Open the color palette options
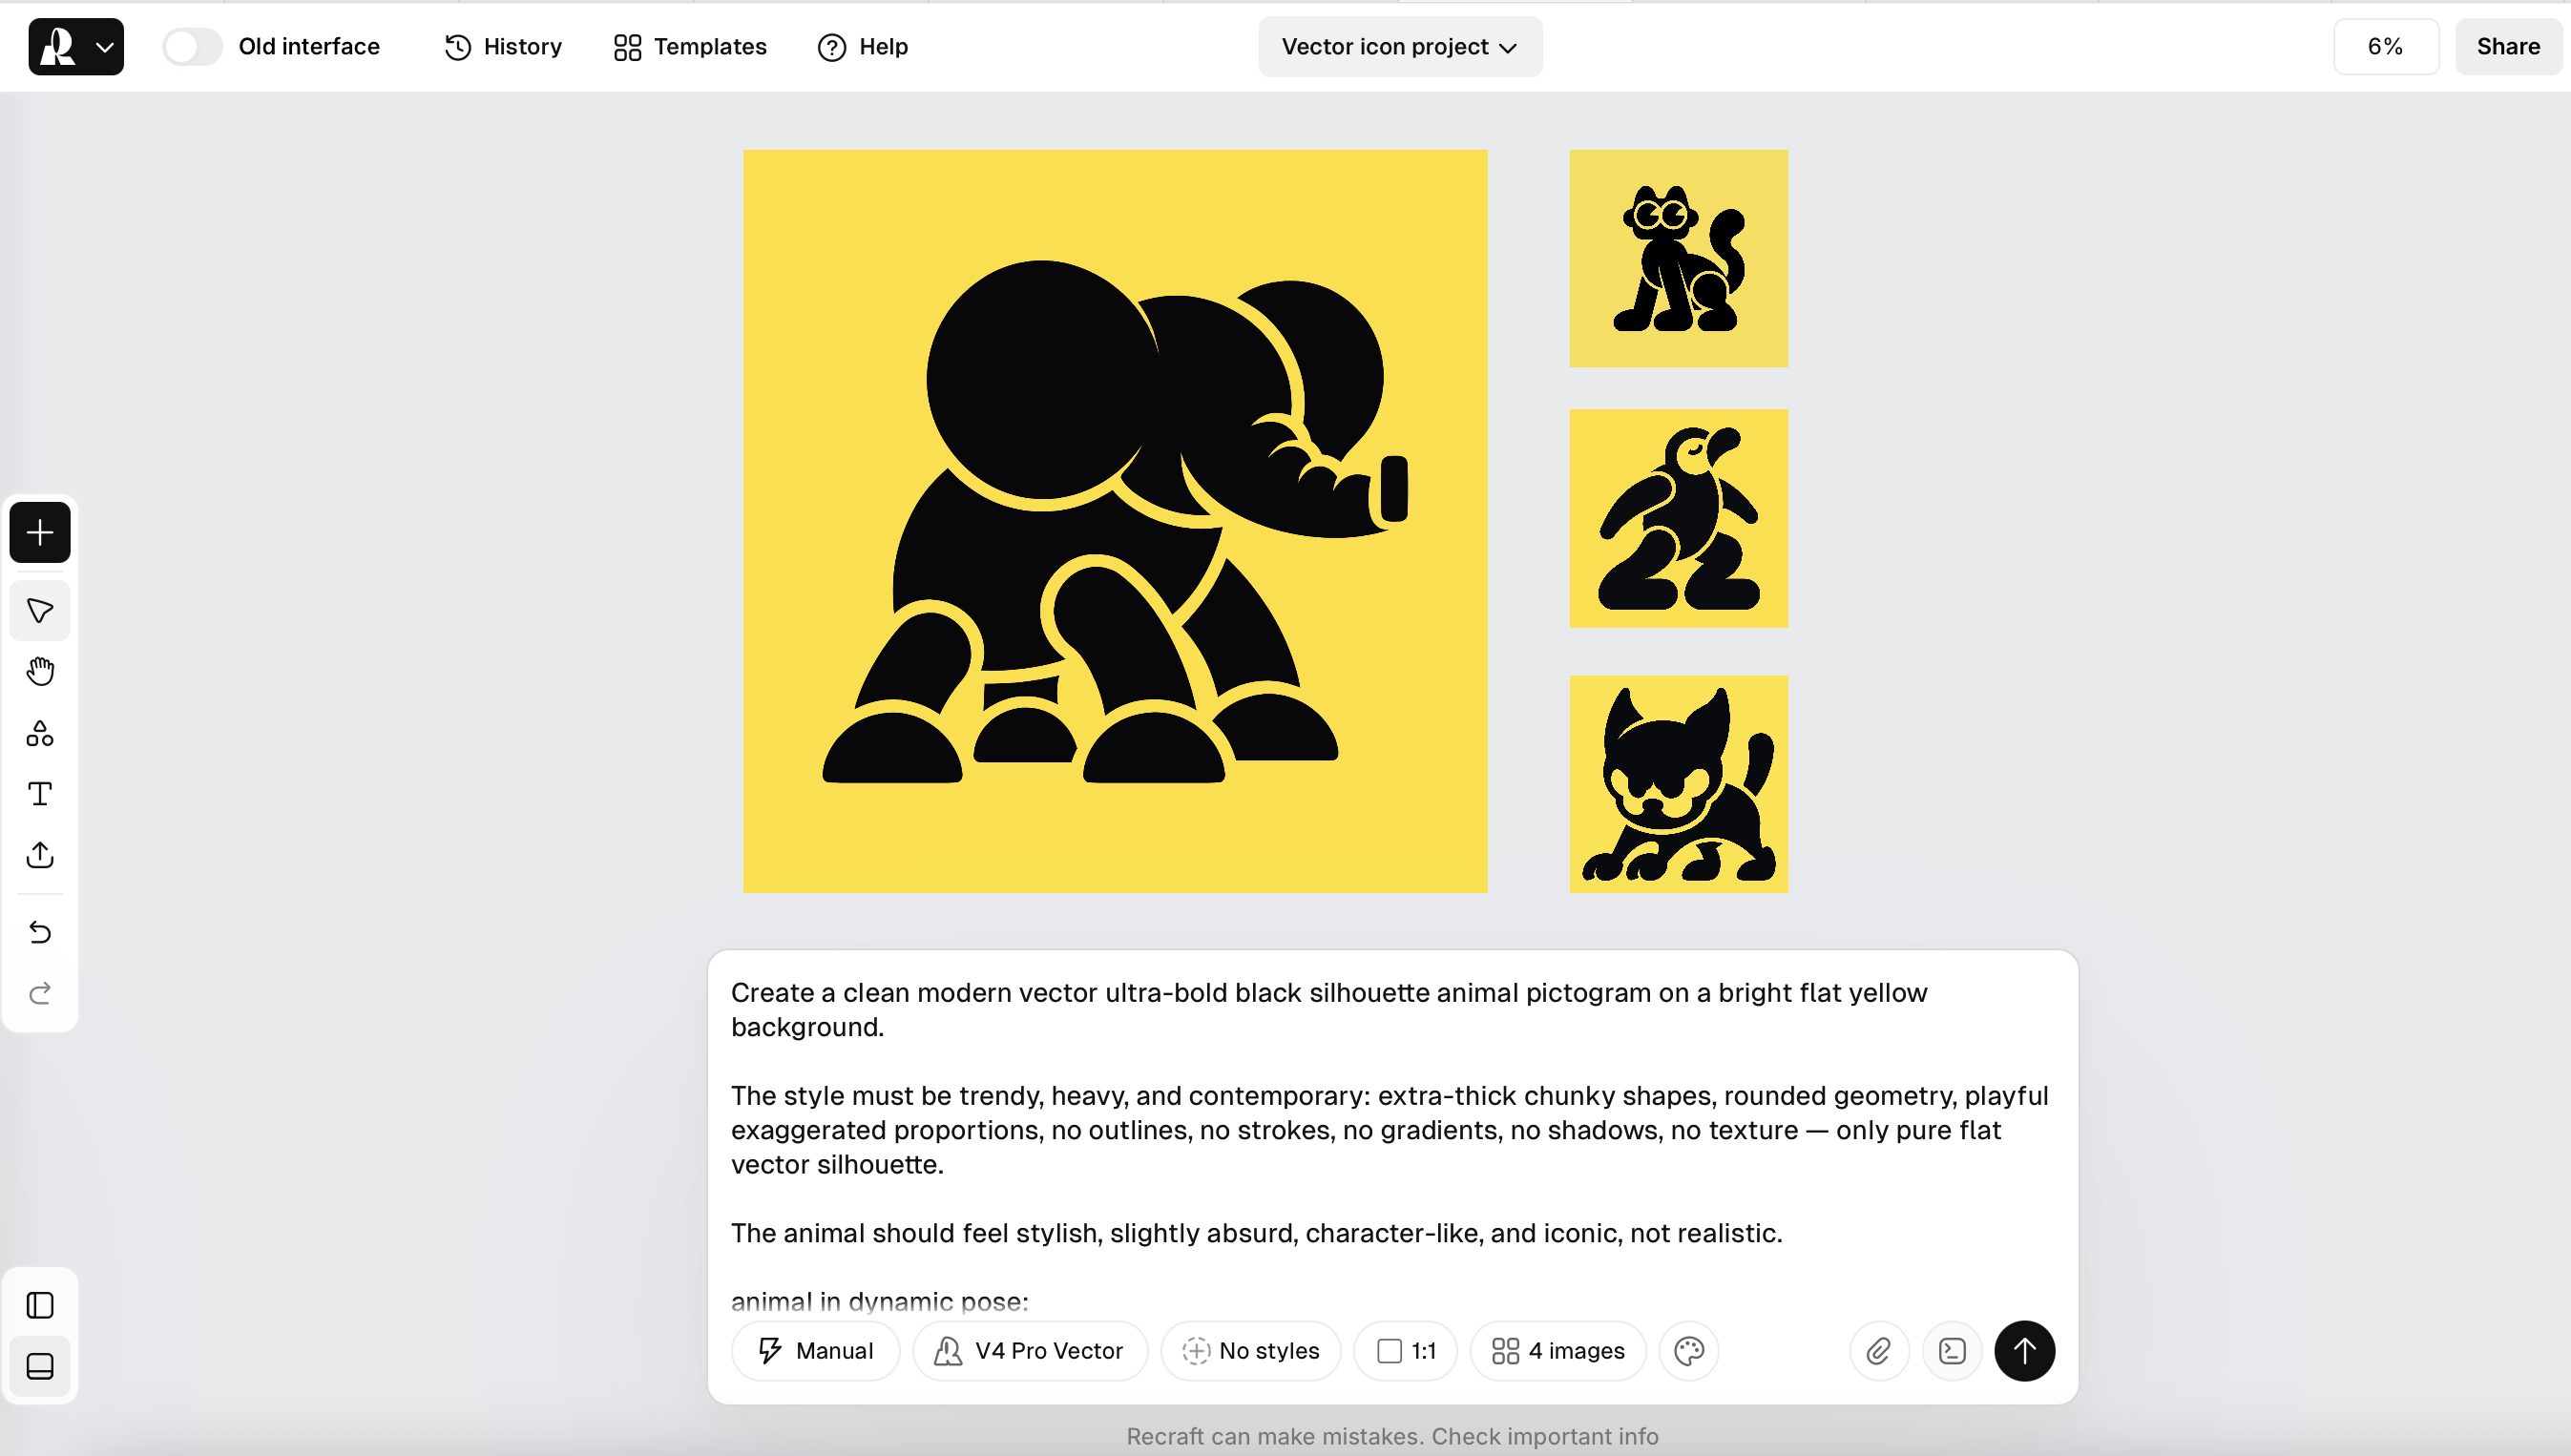This screenshot has width=2571, height=1456. click(1689, 1351)
